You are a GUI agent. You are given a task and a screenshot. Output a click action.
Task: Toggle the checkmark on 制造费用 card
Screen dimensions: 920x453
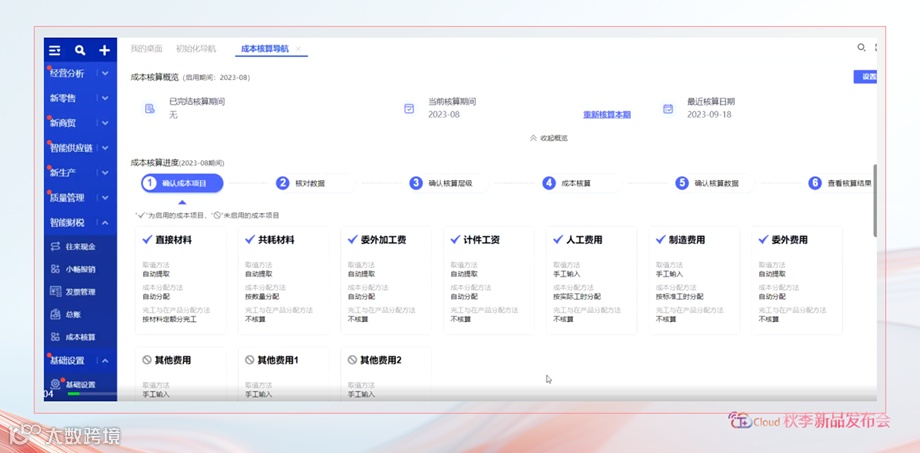tap(661, 239)
